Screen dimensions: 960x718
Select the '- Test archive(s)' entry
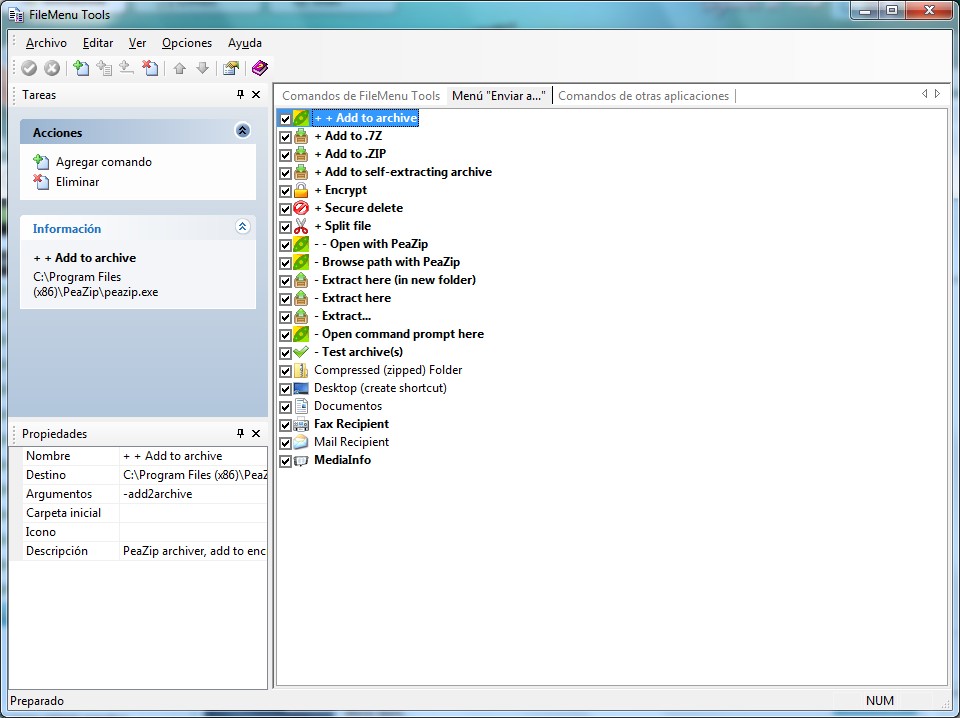pyautogui.click(x=359, y=352)
